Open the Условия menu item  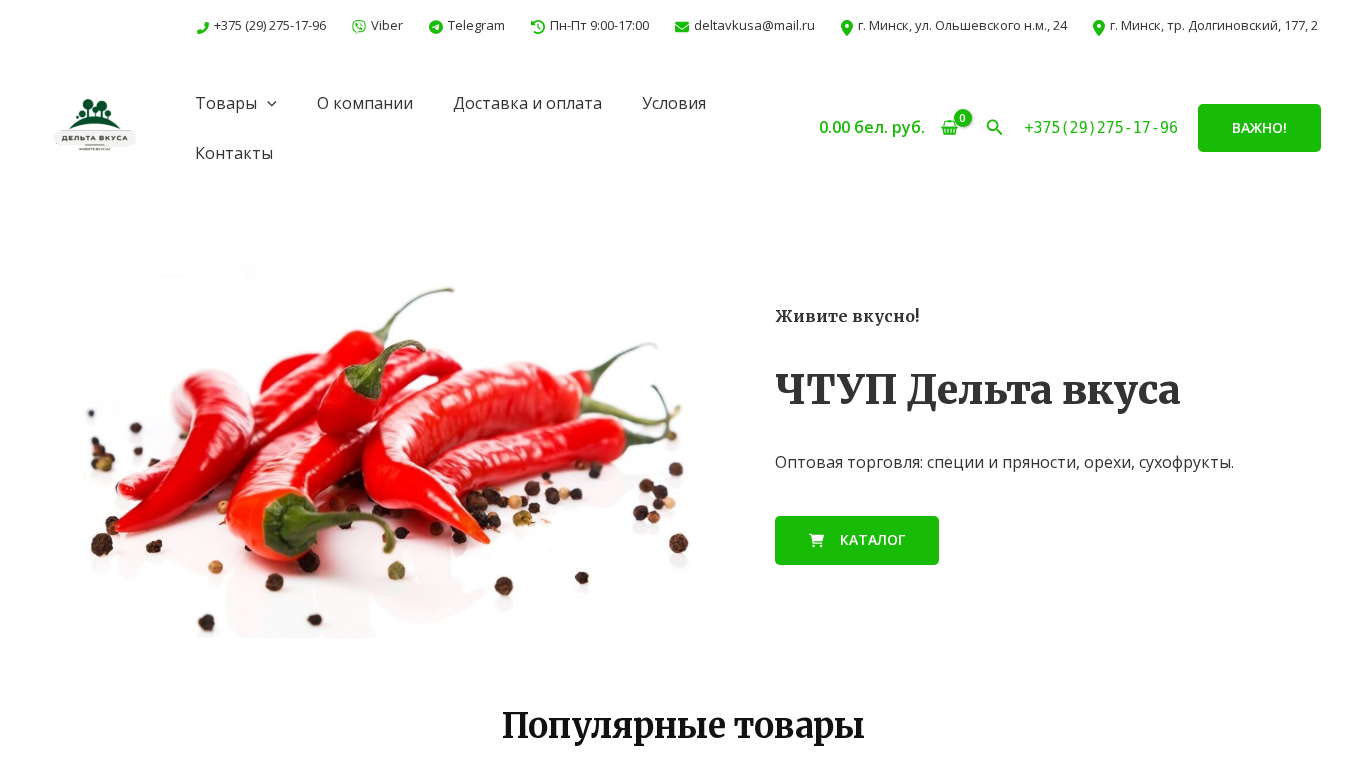(x=674, y=103)
